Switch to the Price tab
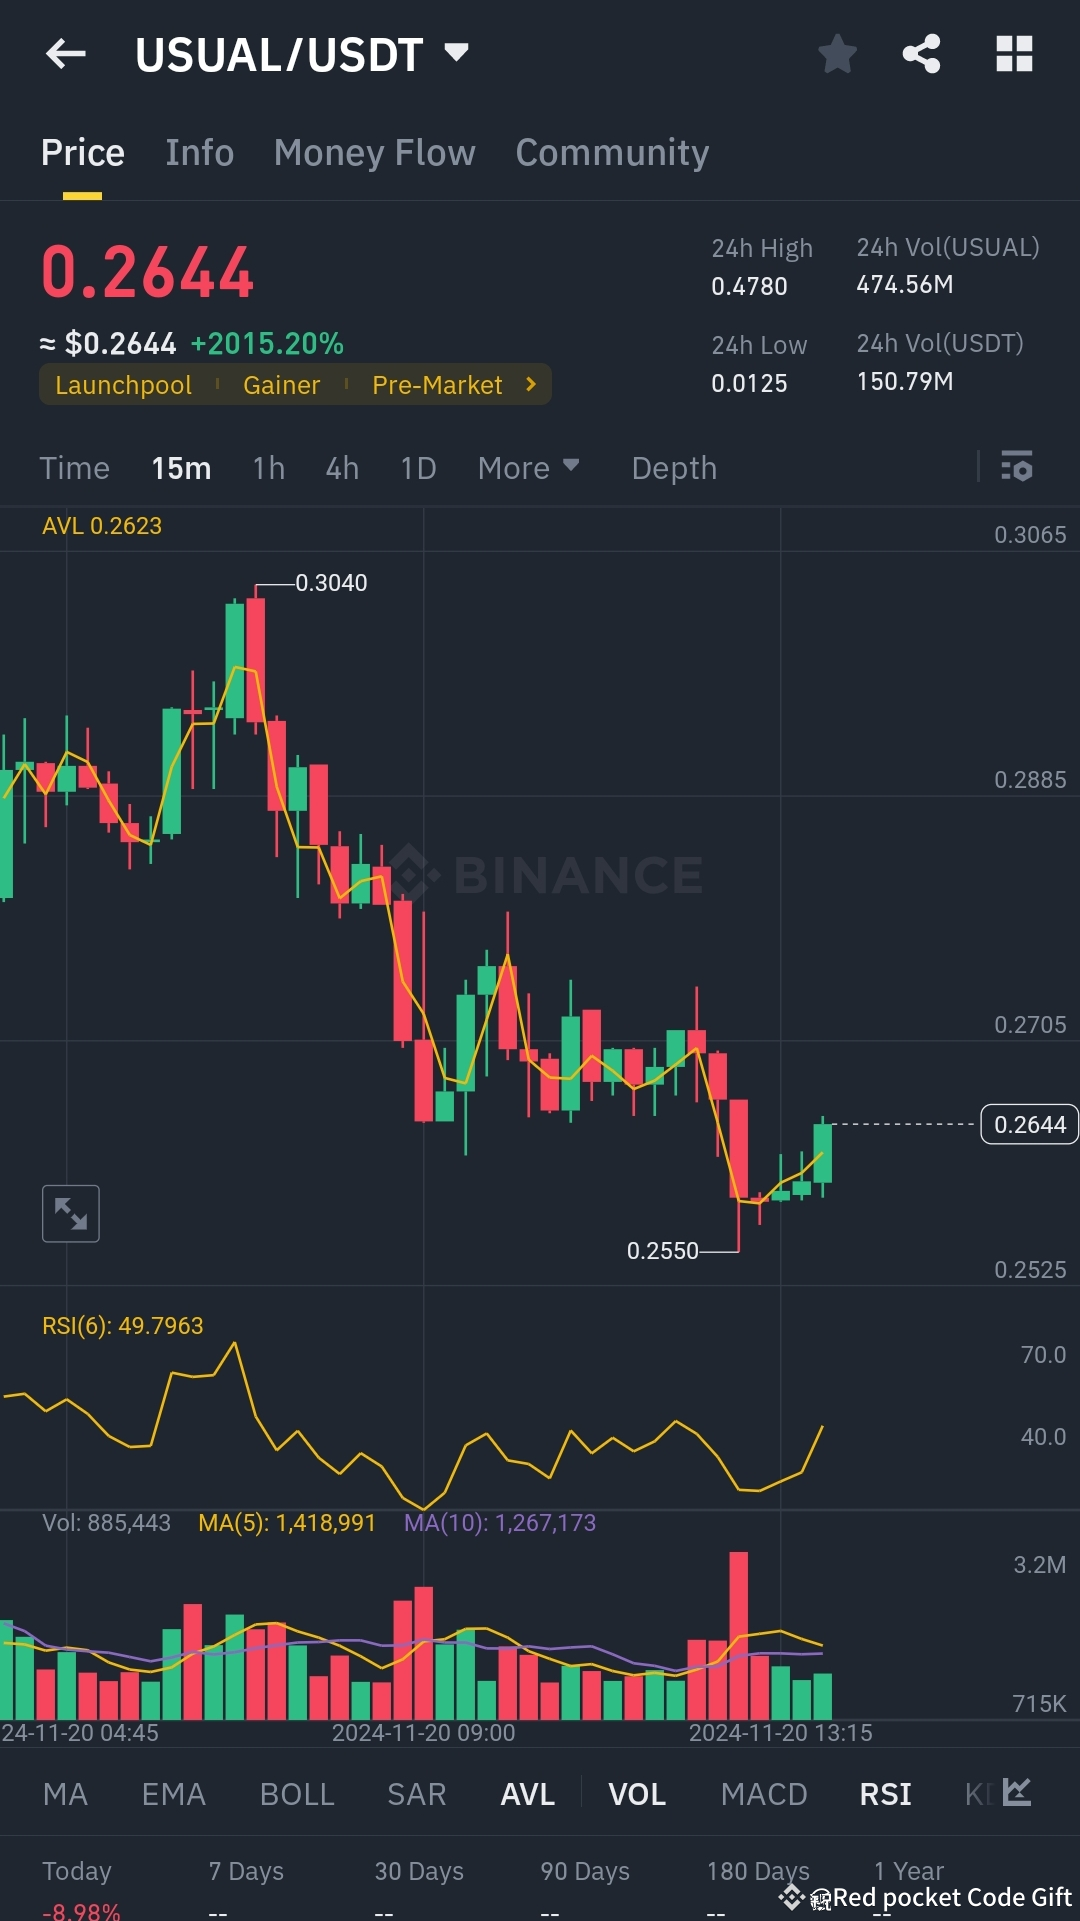The height and width of the screenshot is (1921, 1080). tap(83, 153)
